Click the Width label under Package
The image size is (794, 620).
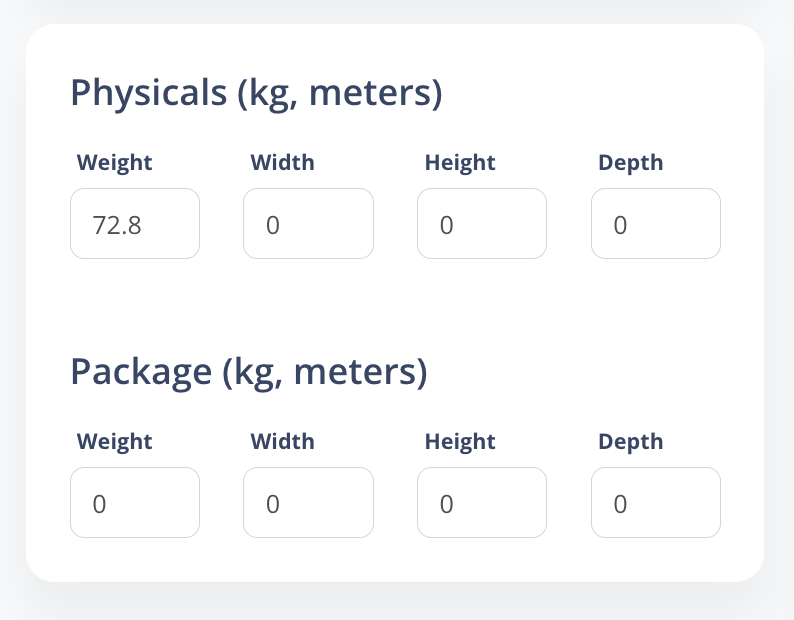282,441
